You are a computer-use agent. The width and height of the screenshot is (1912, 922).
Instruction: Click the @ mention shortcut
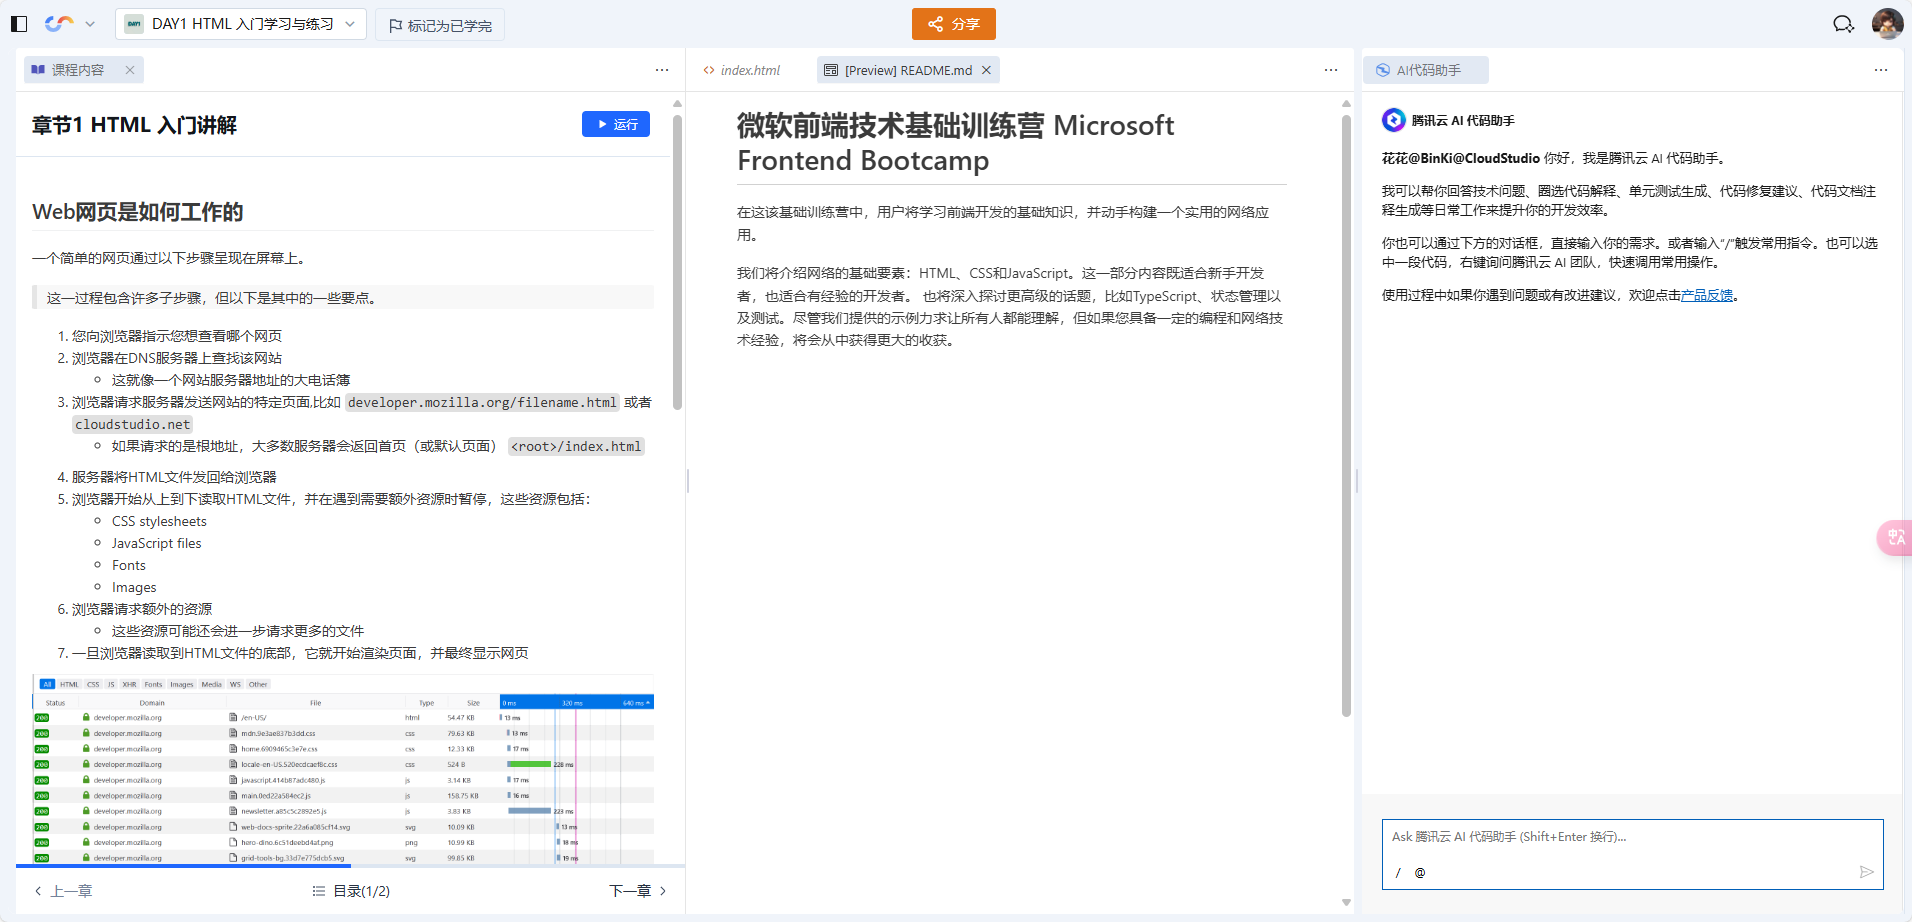pyautogui.click(x=1420, y=873)
